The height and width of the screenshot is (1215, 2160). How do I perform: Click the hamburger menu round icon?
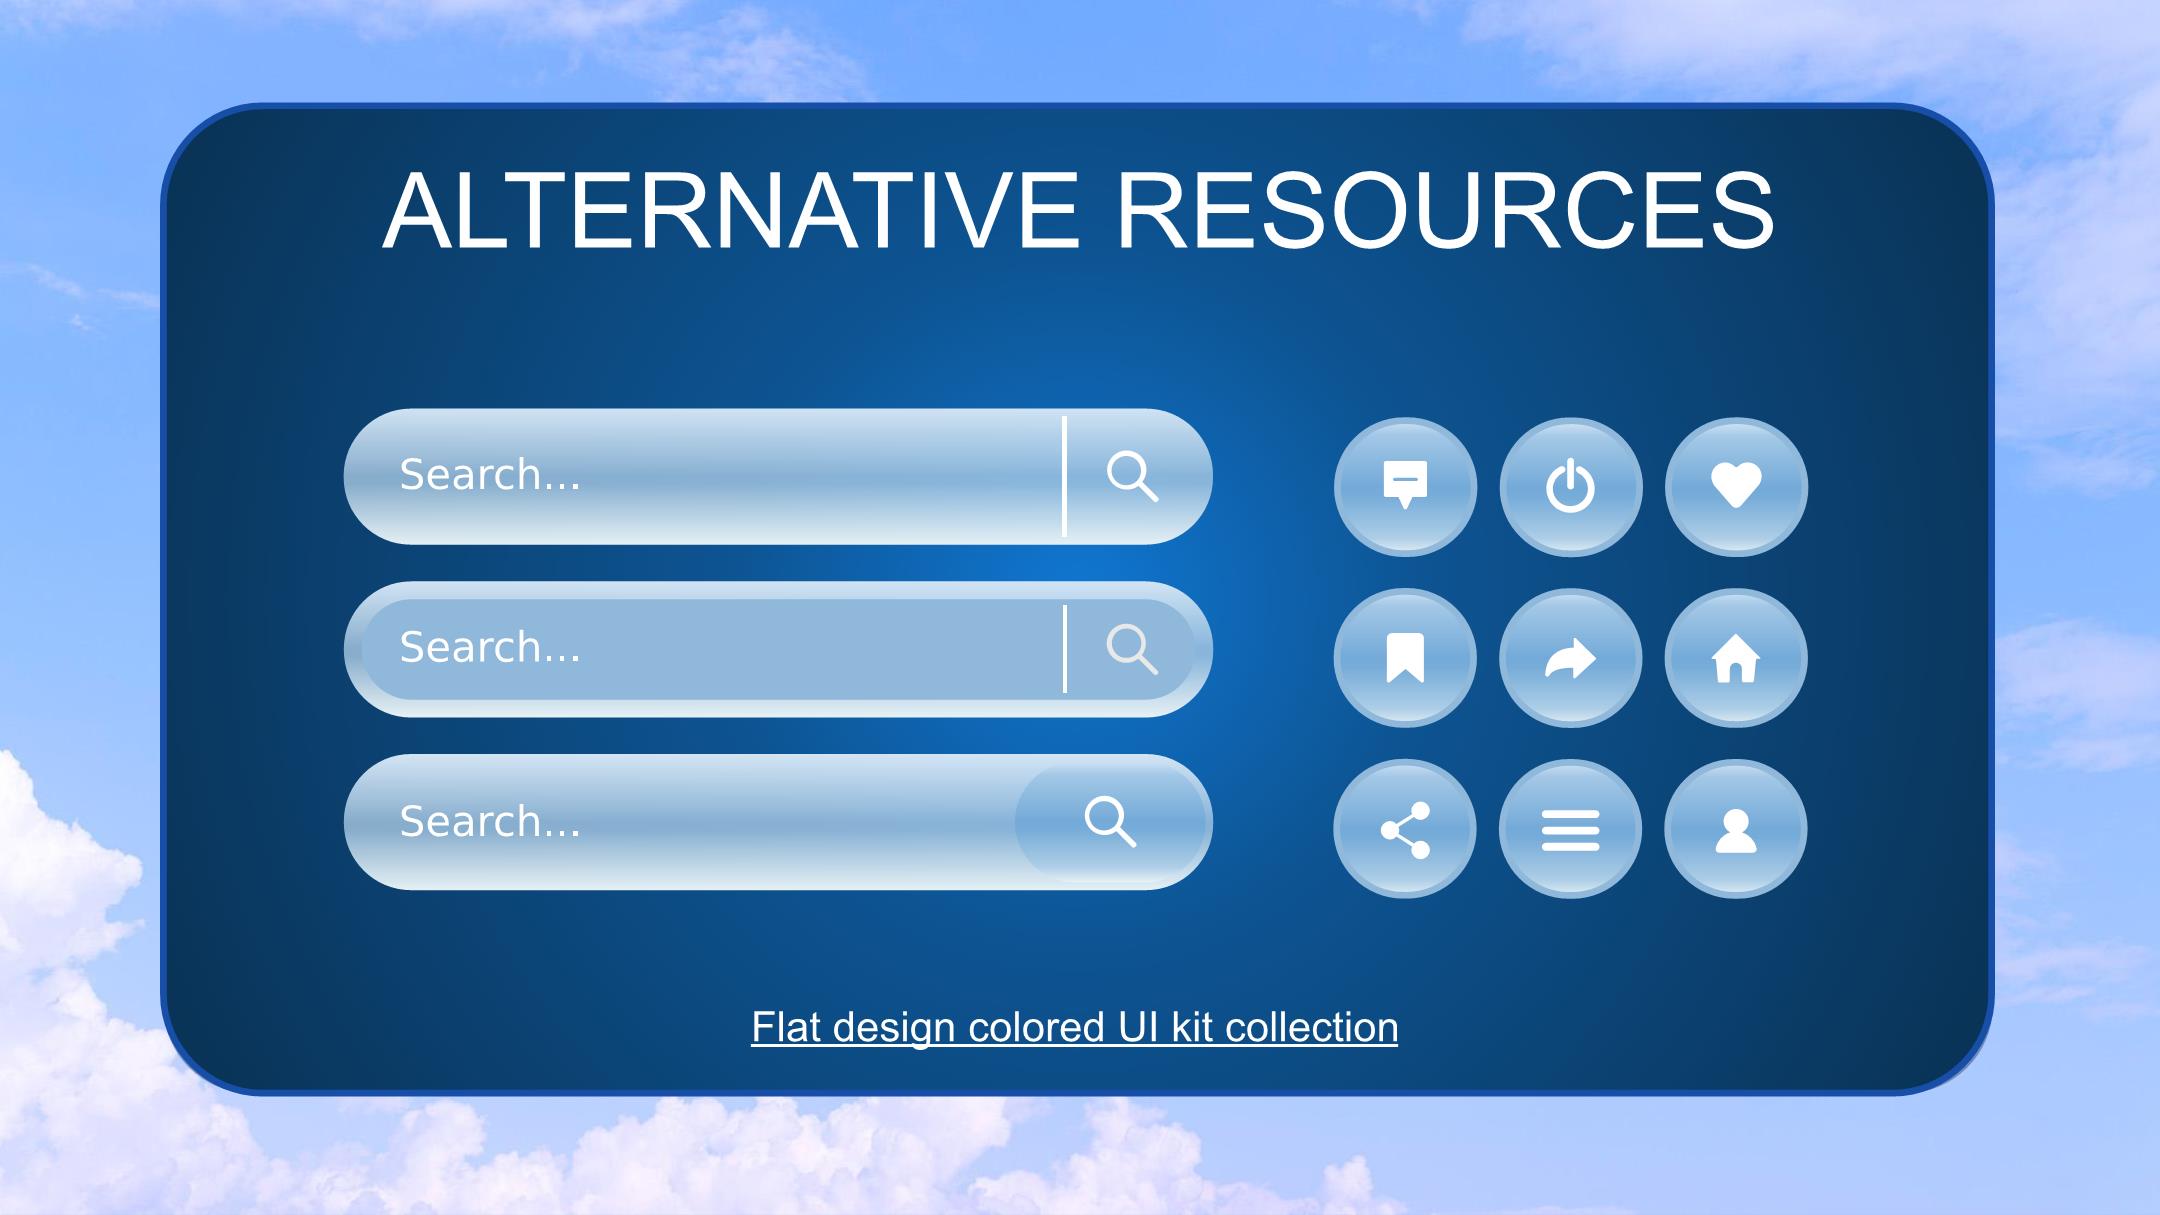tap(1570, 829)
